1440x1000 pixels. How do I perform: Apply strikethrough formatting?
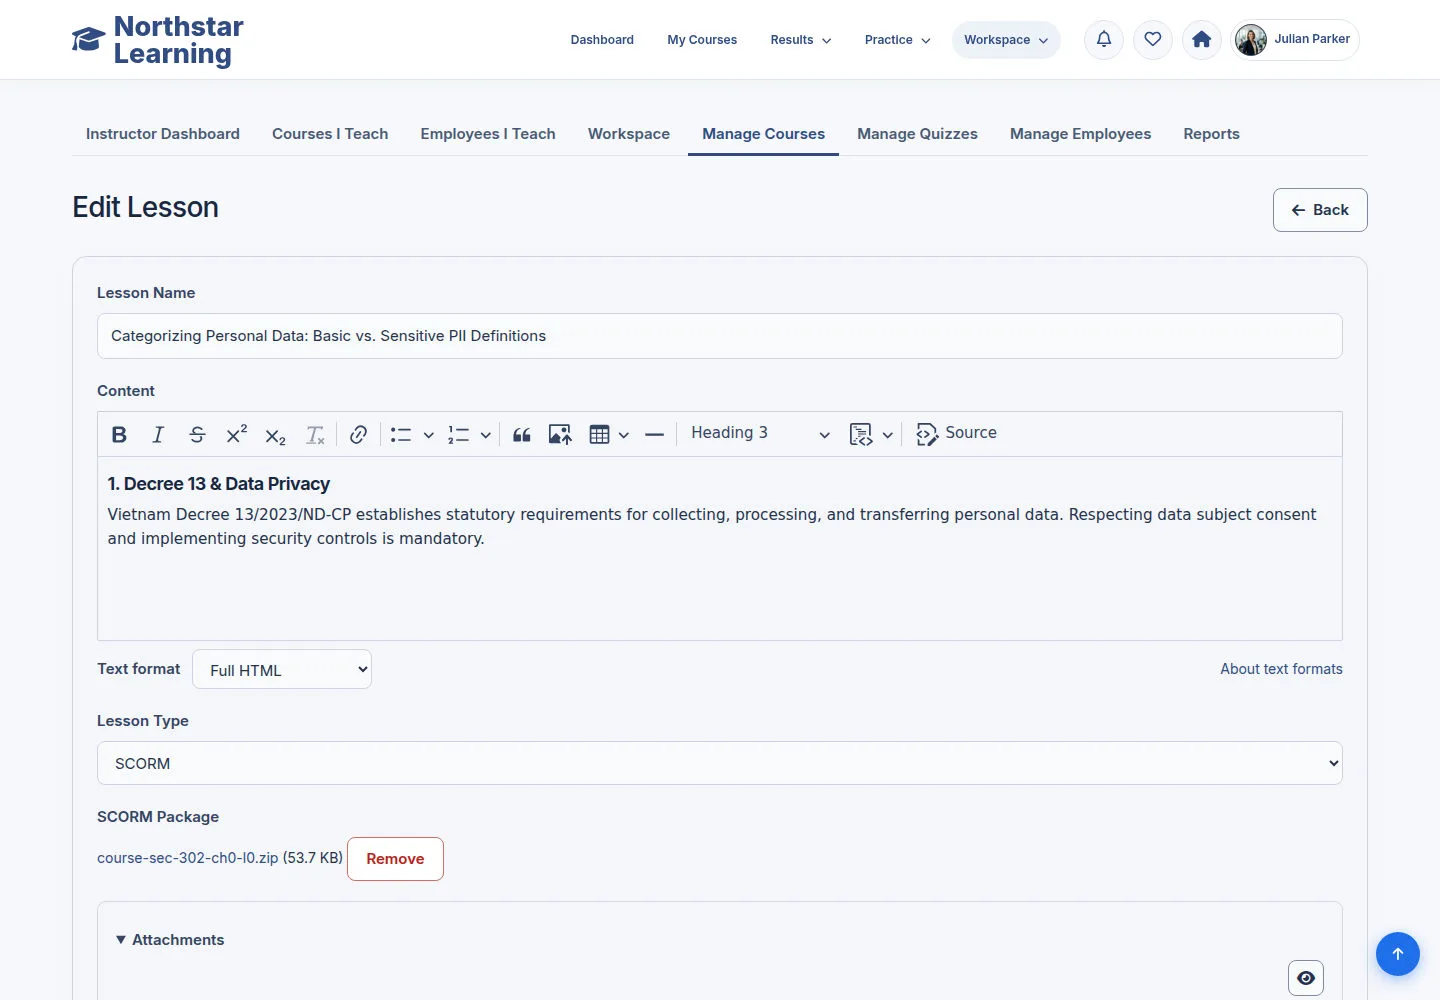click(x=197, y=434)
